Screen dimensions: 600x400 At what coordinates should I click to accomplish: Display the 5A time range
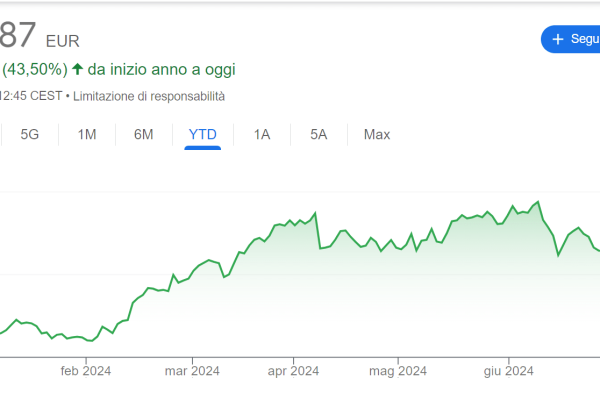pyautogui.click(x=319, y=134)
